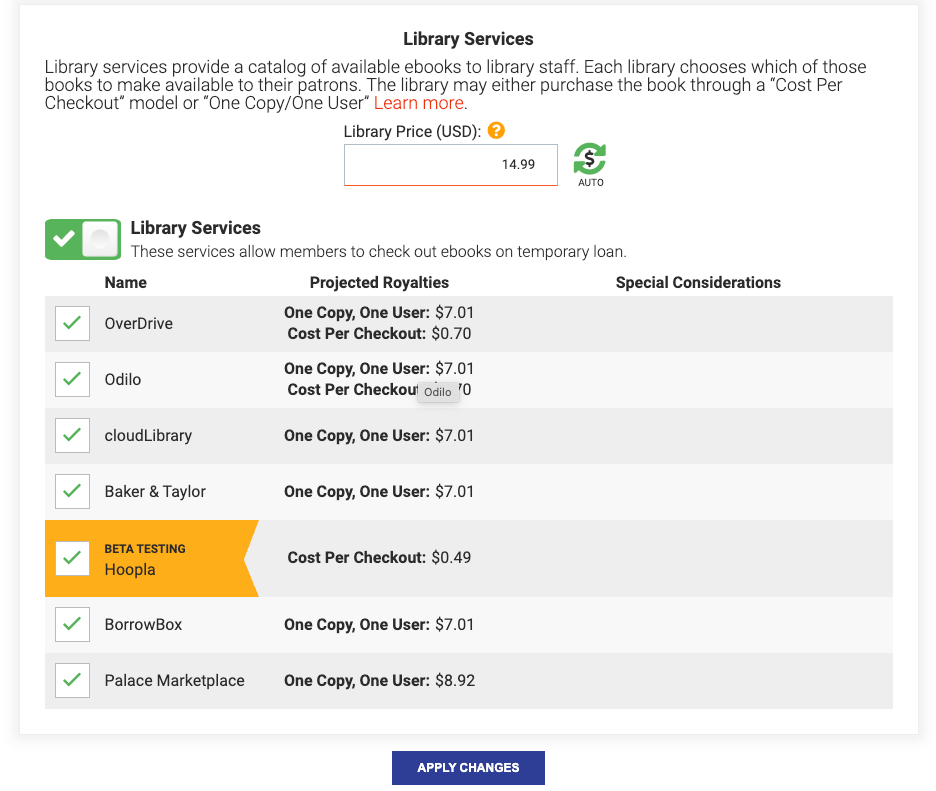
Task: Click the Library Price input field
Action: (450, 165)
